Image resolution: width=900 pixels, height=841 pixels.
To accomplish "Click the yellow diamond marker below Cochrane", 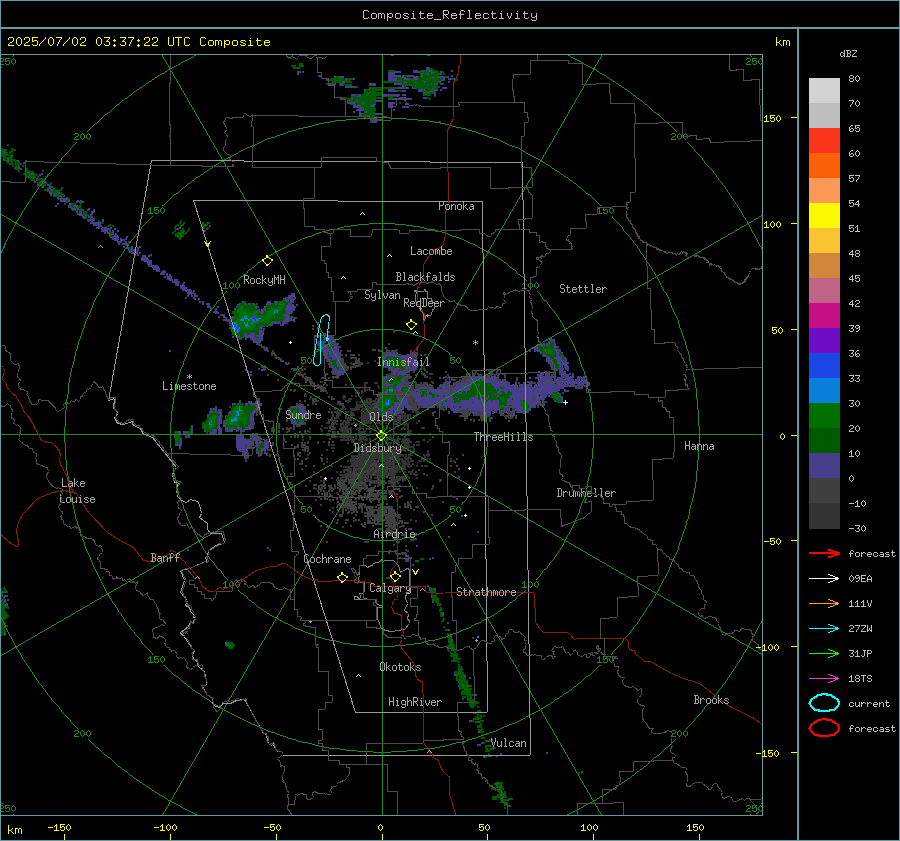I will [342, 578].
